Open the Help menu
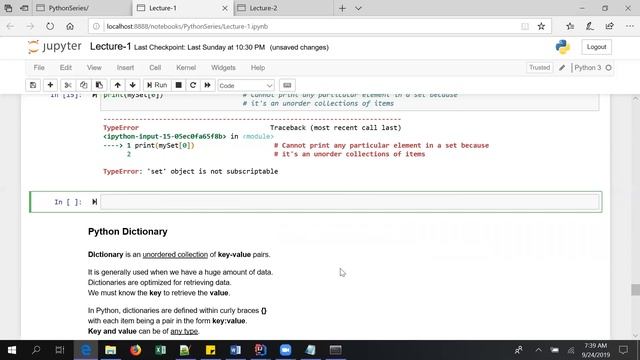Viewport: 640px width, 360px height. (x=258, y=68)
